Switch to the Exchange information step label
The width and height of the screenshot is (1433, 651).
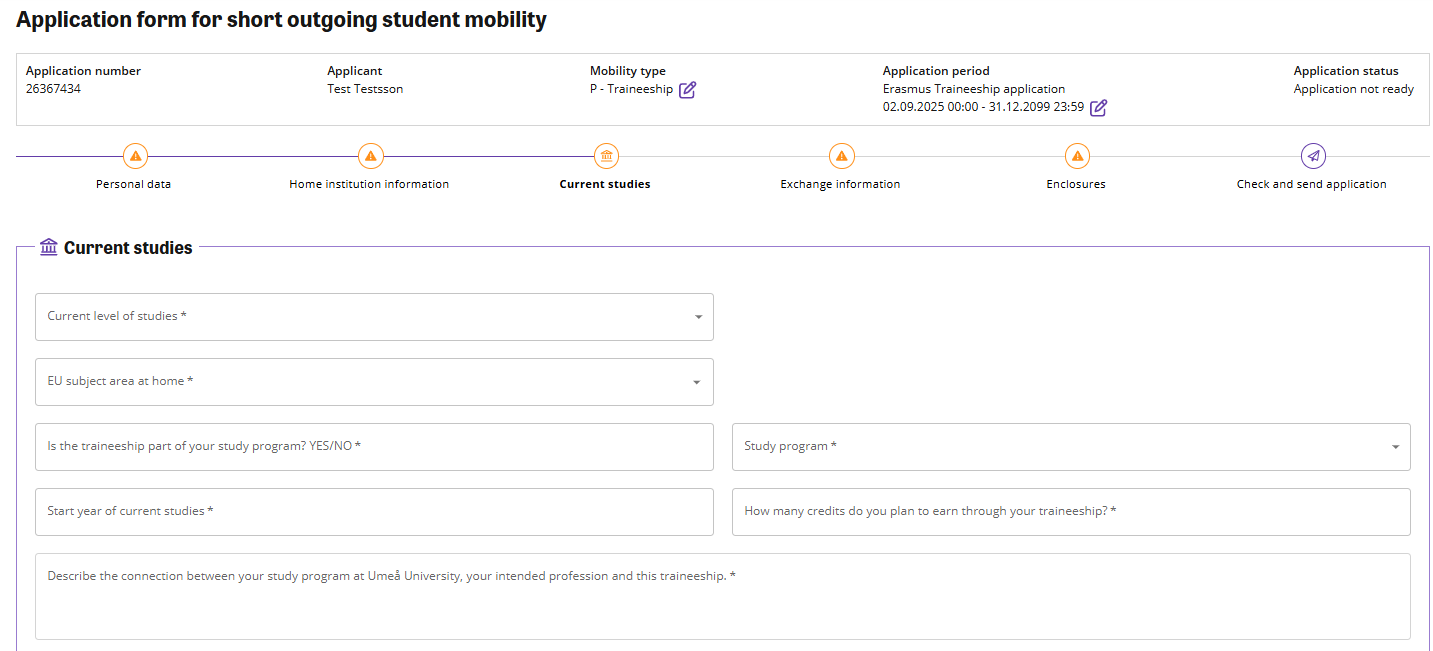point(840,184)
